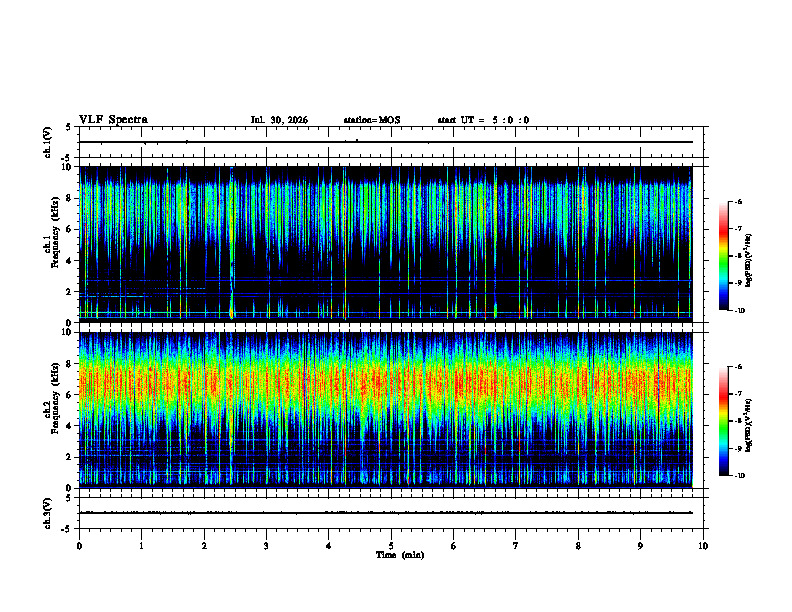Click inside the ch.1 spectrogram panel

(x=385, y=244)
